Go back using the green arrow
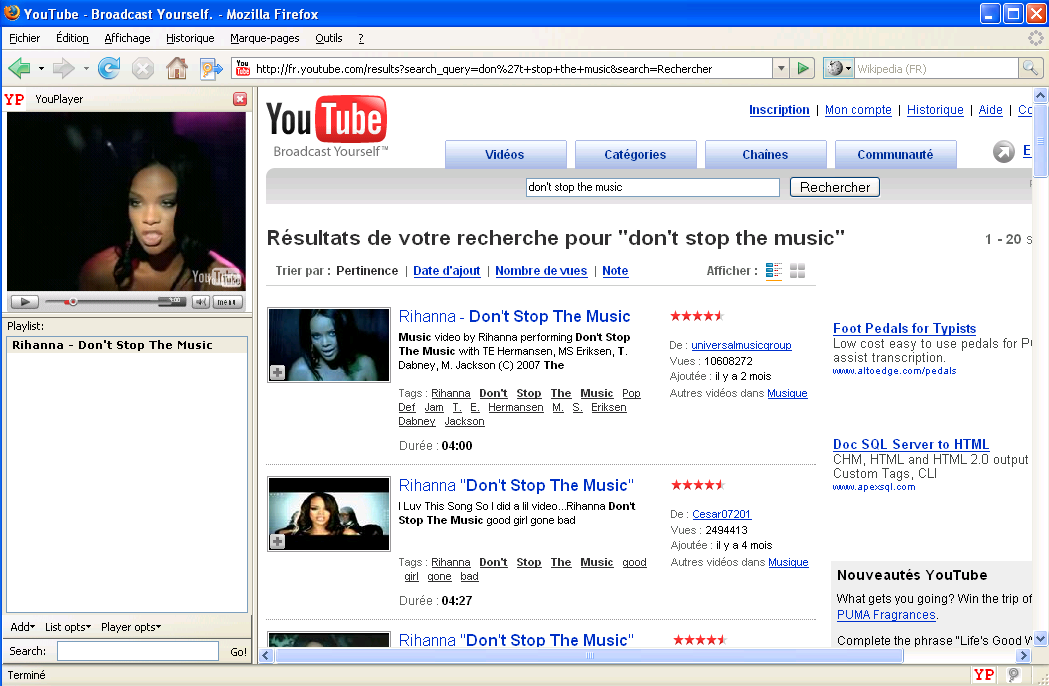This screenshot has height=686, width=1049. (19, 68)
